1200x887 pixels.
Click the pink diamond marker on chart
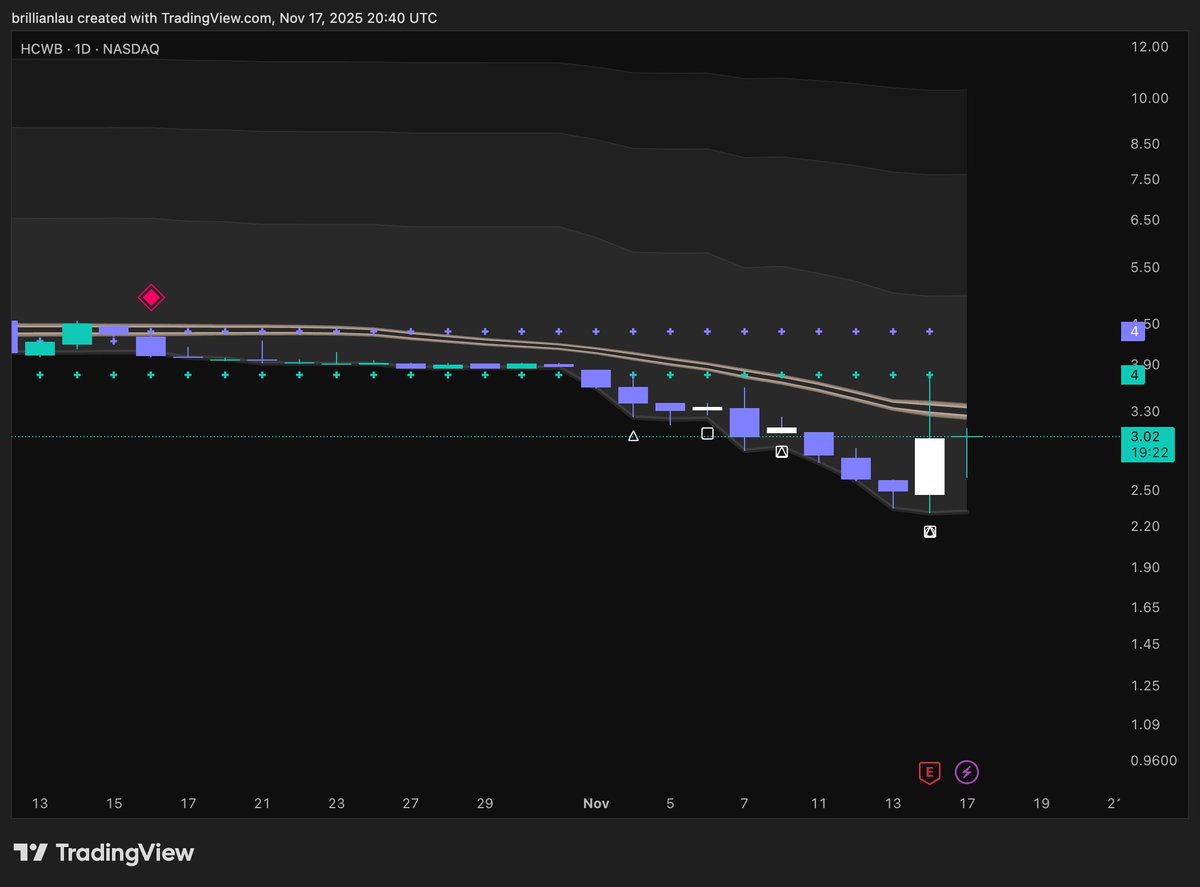[151, 297]
